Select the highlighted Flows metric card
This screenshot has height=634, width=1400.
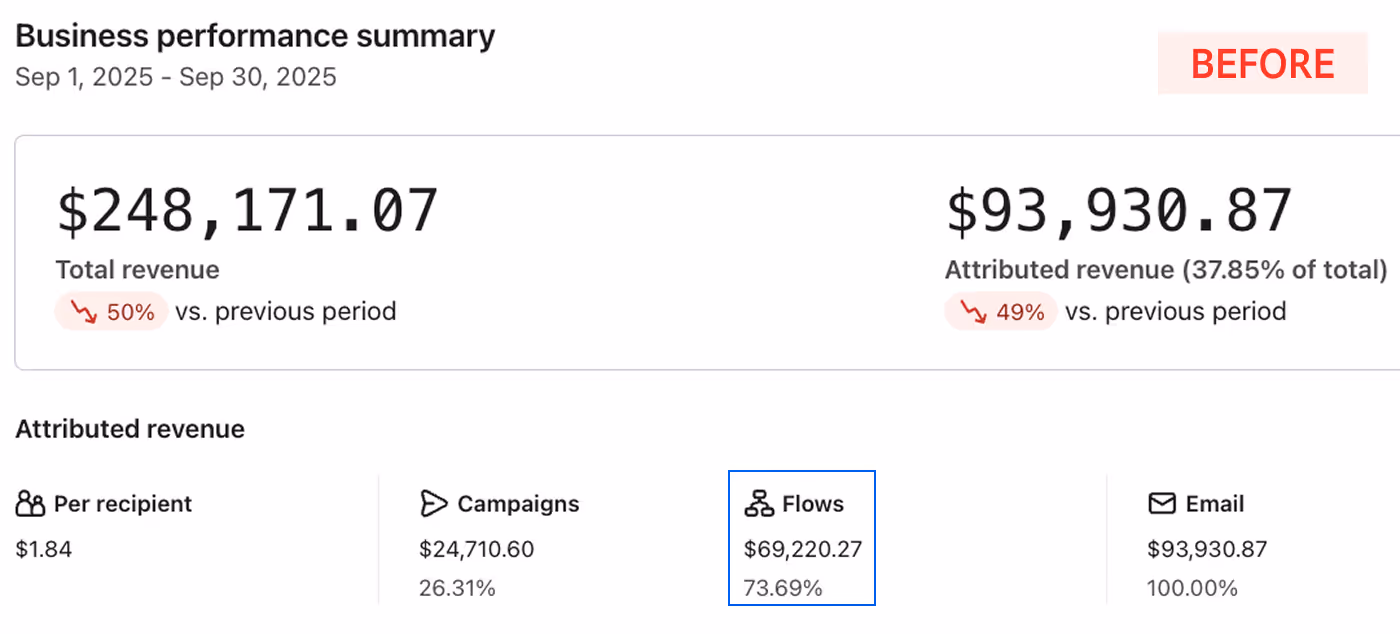point(802,537)
